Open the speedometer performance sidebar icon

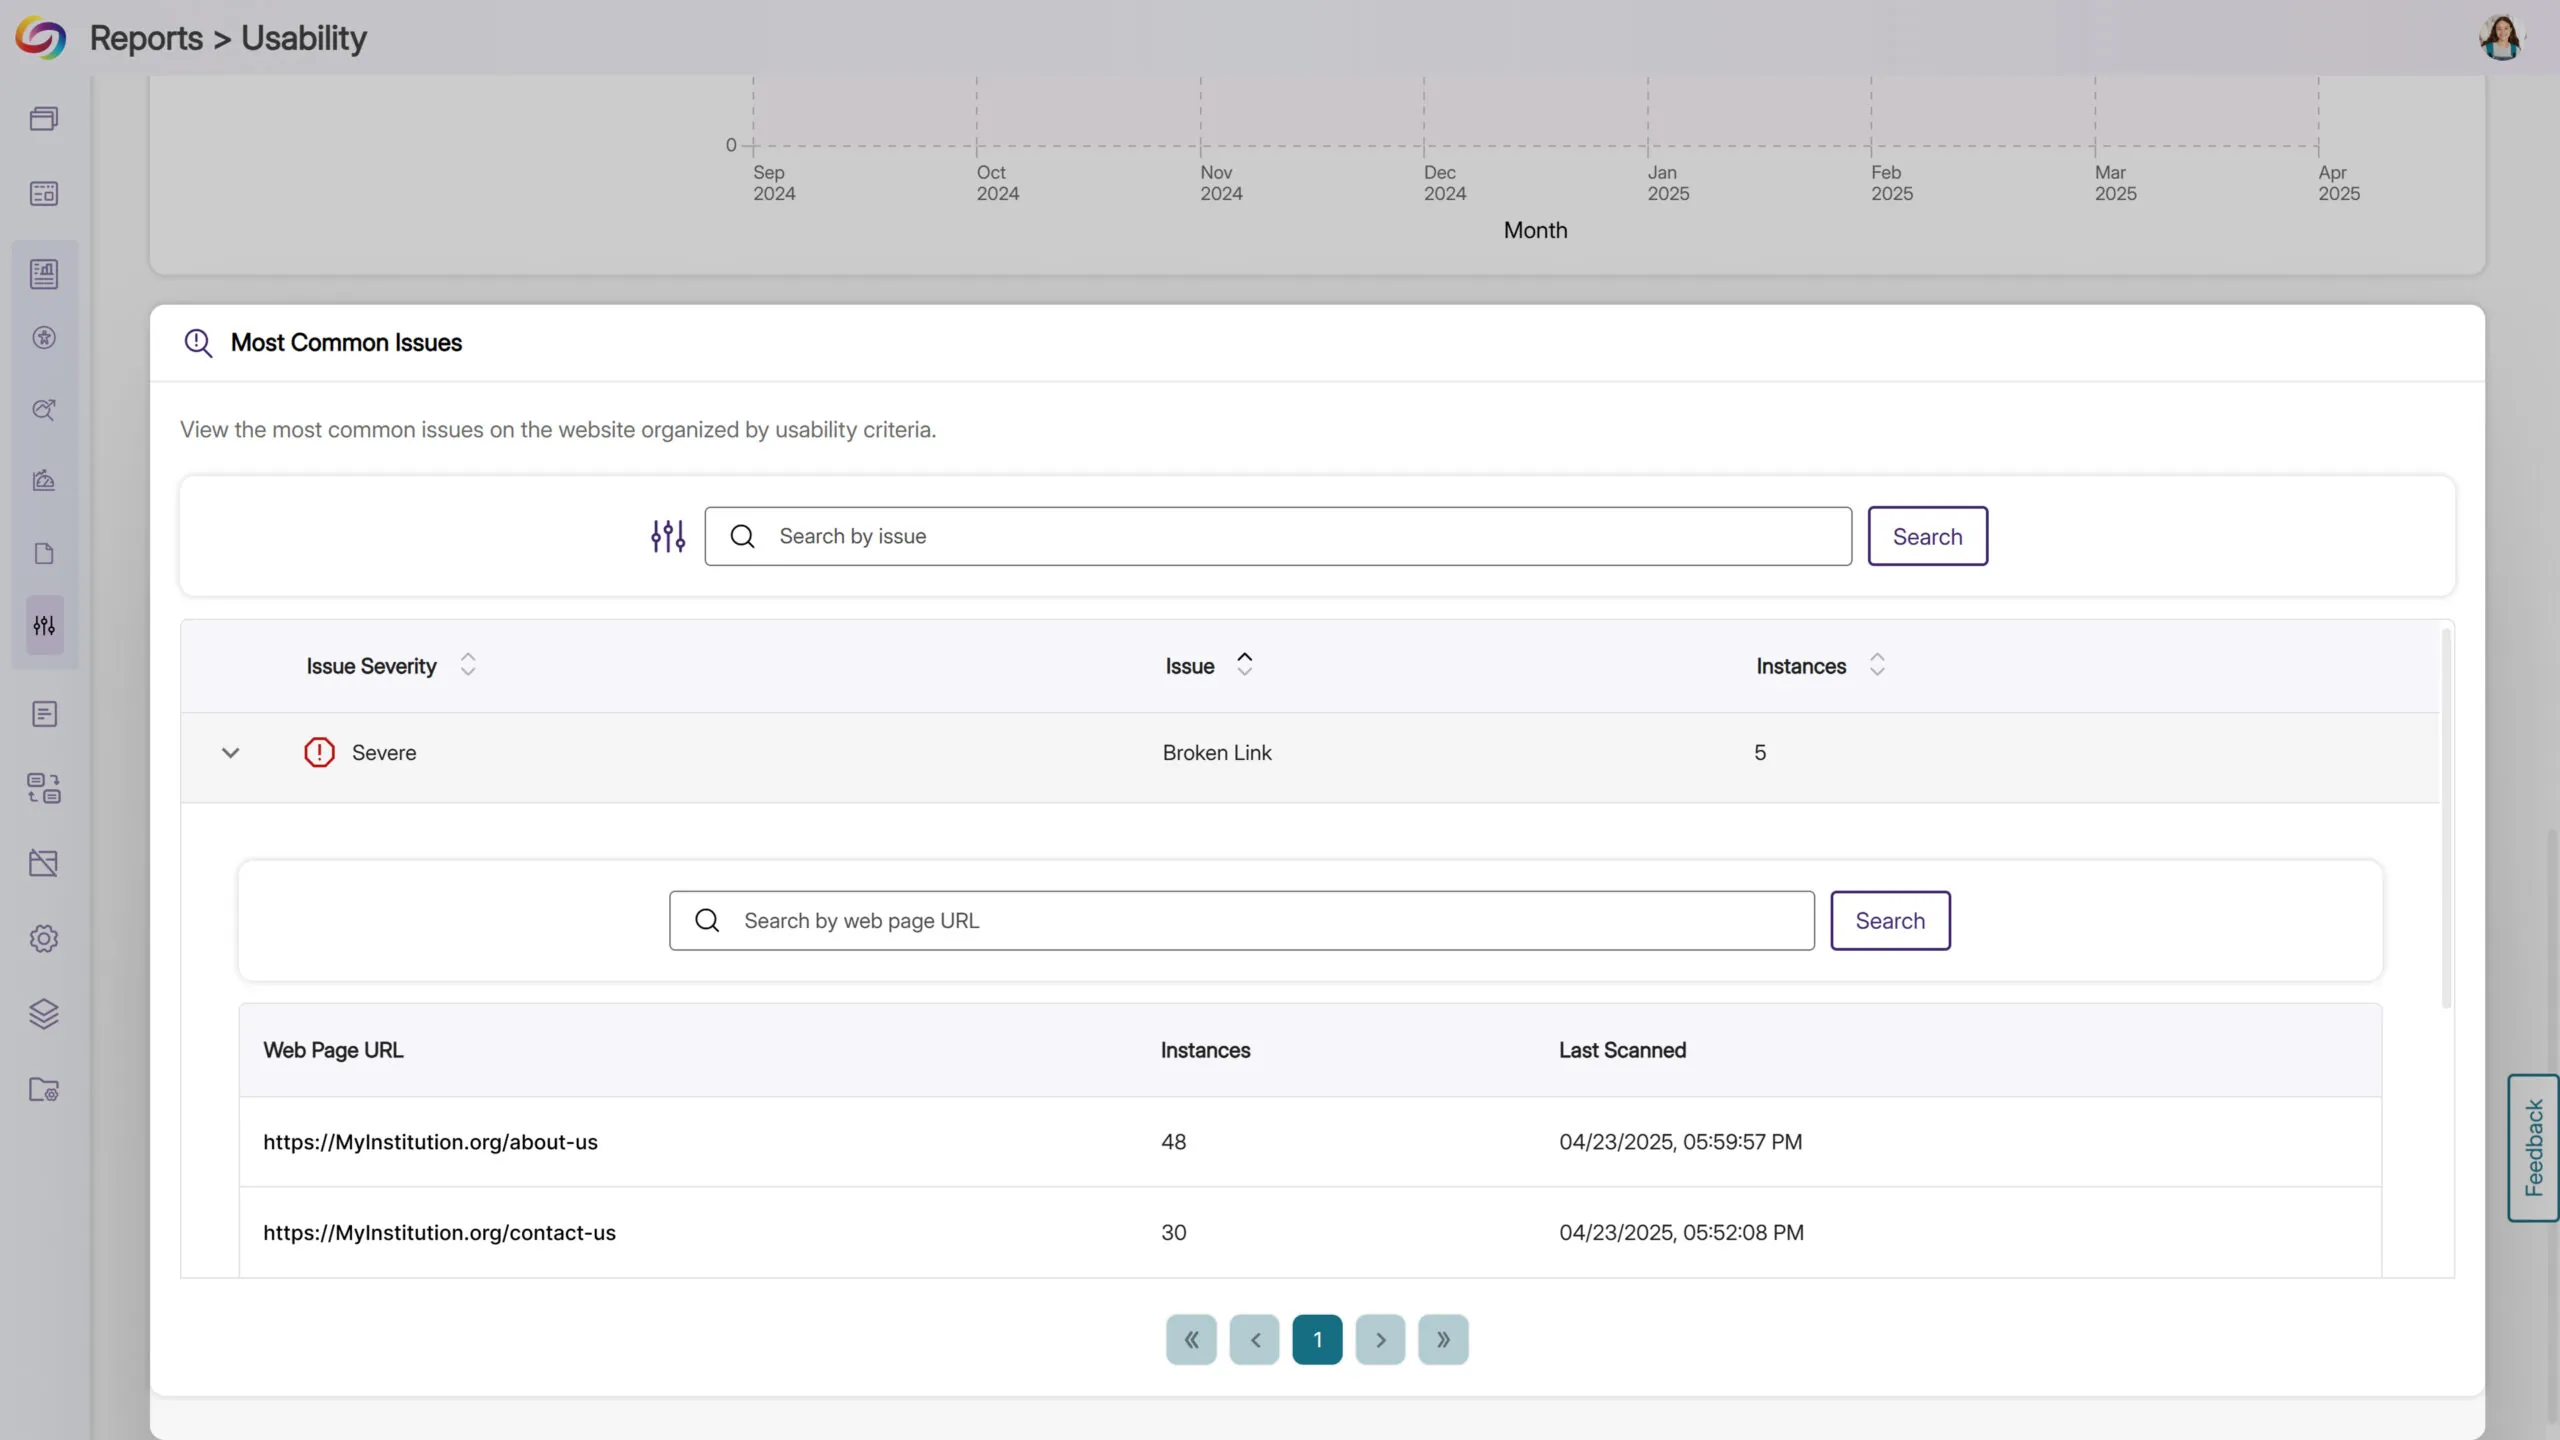[x=44, y=481]
